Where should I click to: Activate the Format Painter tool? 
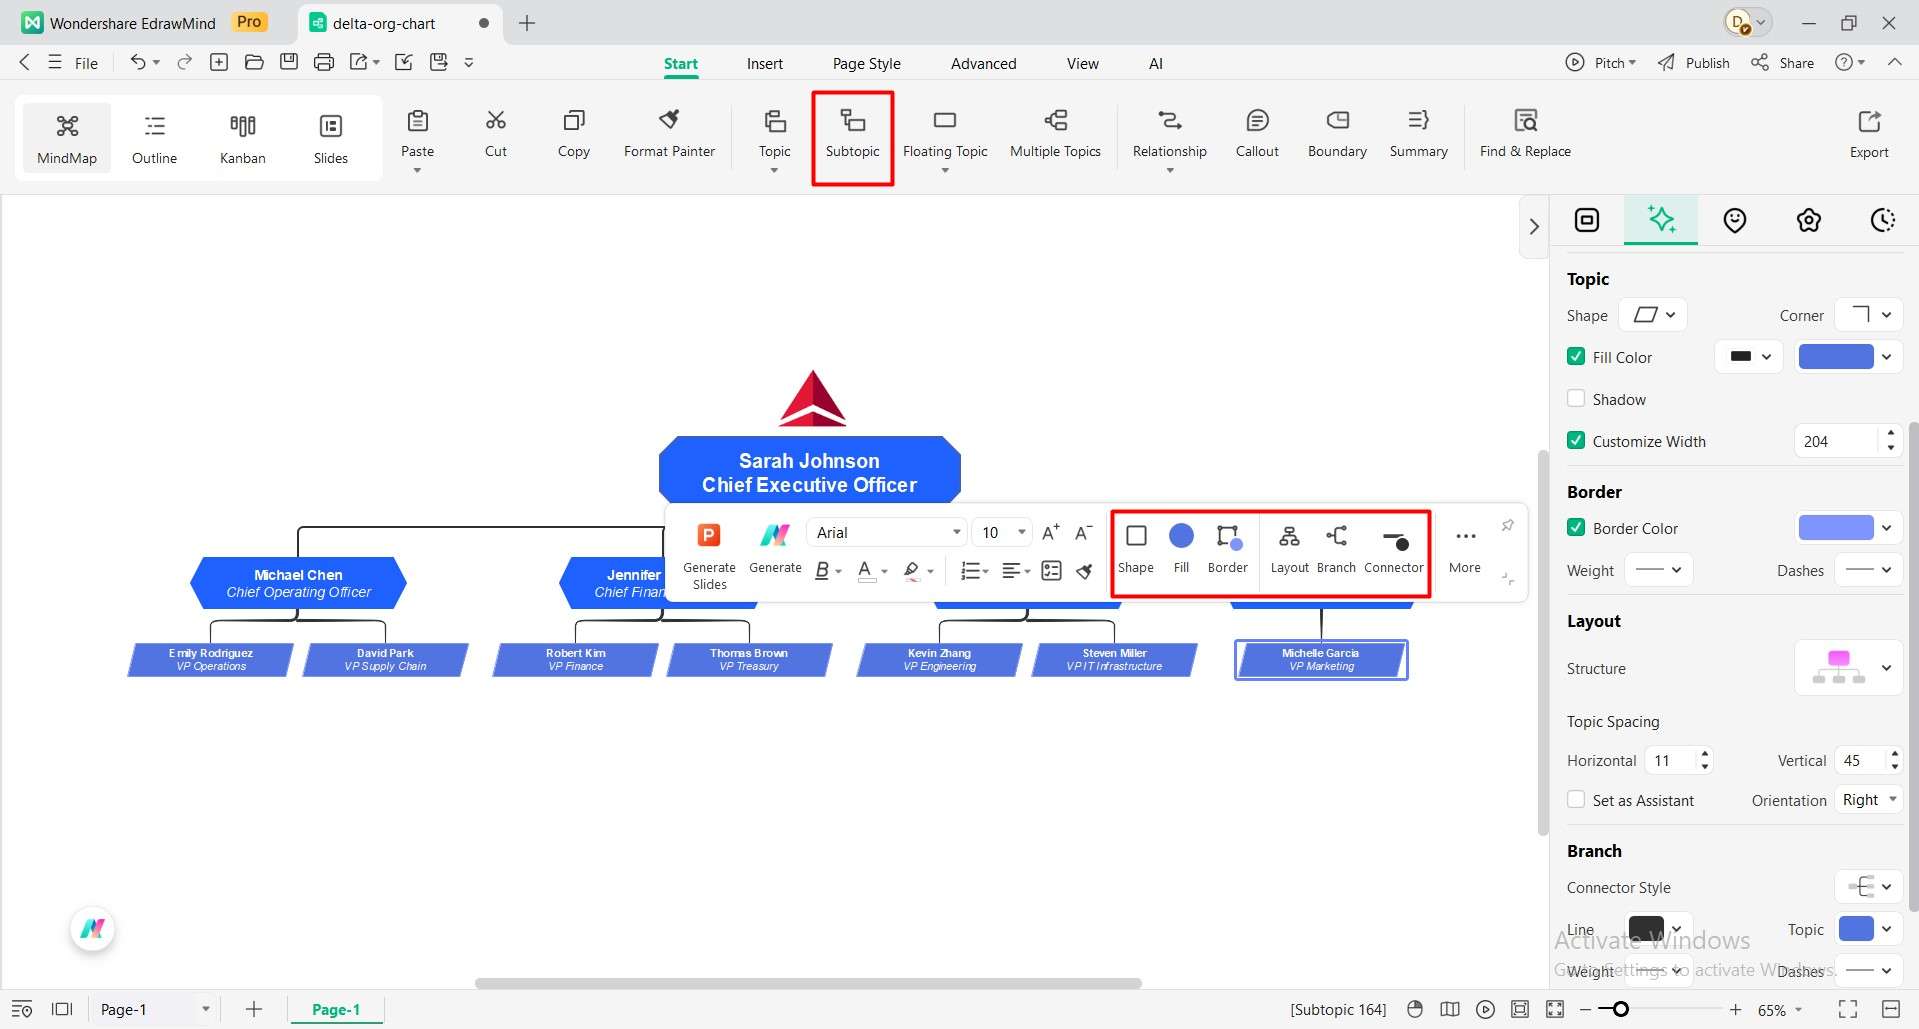(x=669, y=134)
